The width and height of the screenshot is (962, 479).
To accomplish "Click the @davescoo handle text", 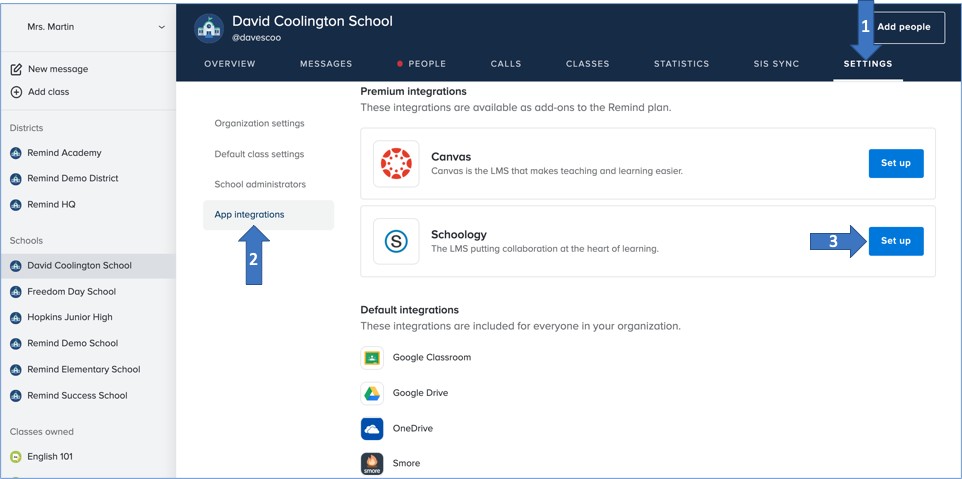I will [x=256, y=38].
